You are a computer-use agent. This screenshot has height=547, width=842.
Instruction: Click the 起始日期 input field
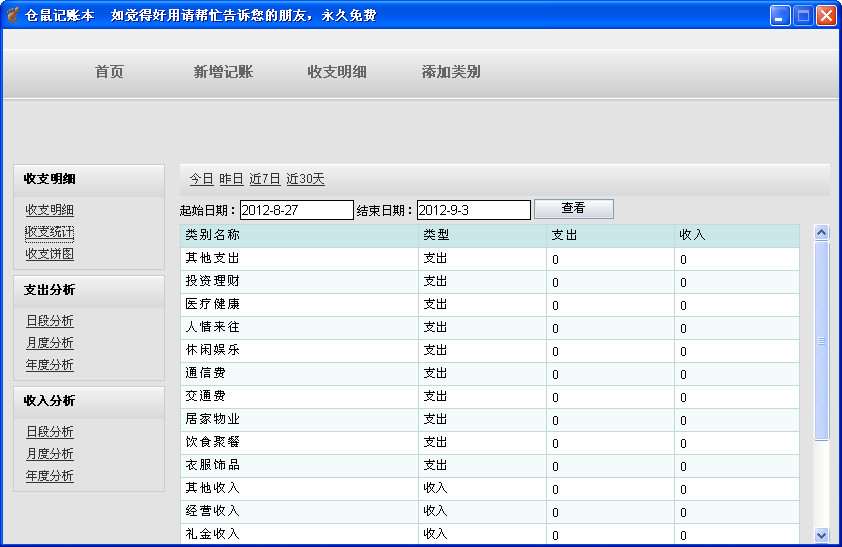(296, 210)
